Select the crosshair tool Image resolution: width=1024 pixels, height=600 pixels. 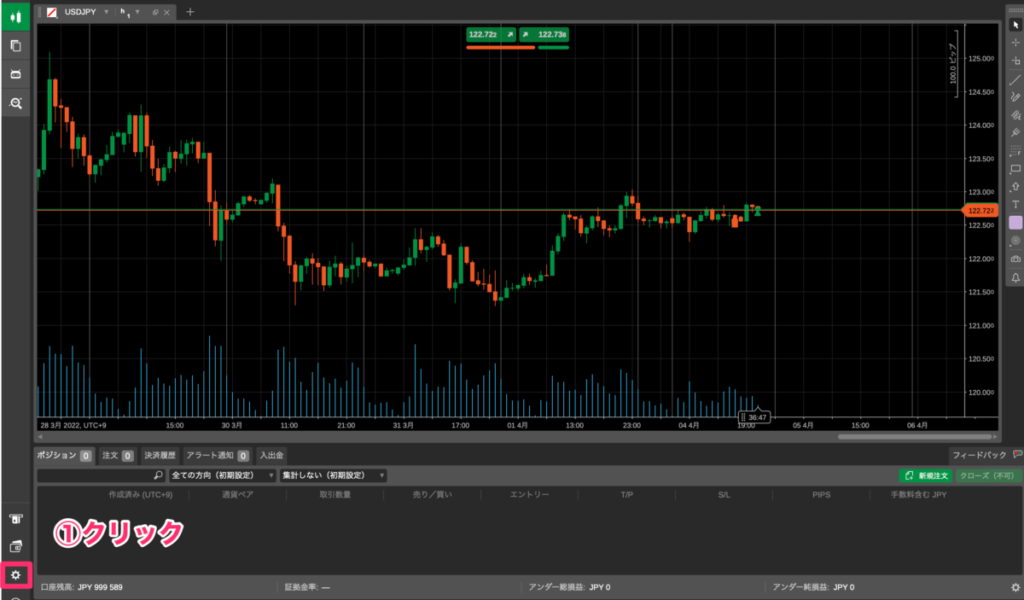1016,42
